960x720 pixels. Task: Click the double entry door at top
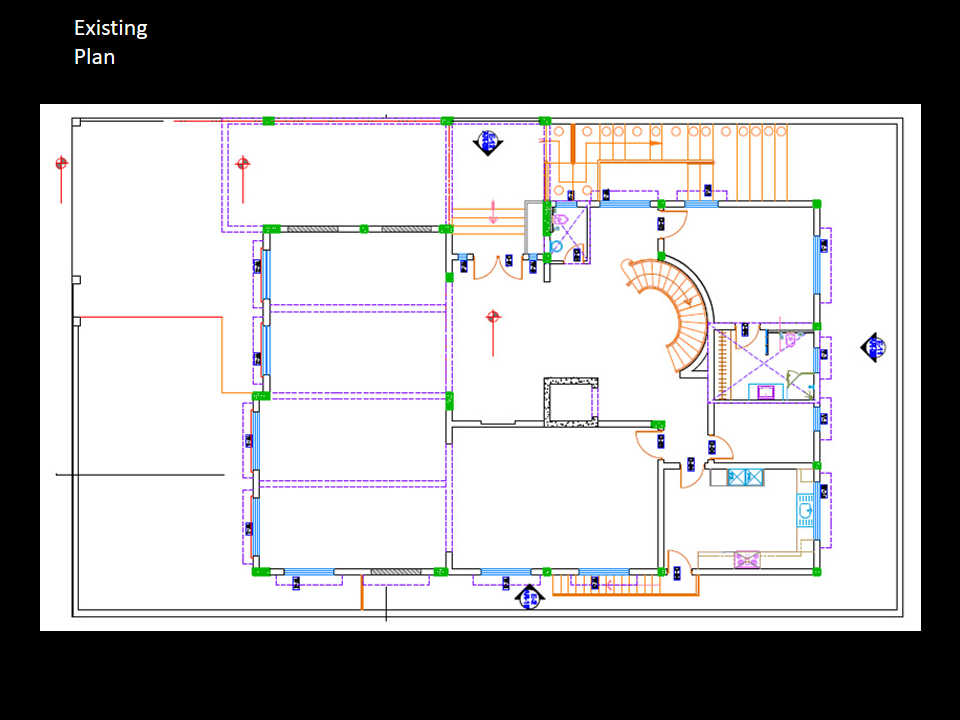click(486, 267)
